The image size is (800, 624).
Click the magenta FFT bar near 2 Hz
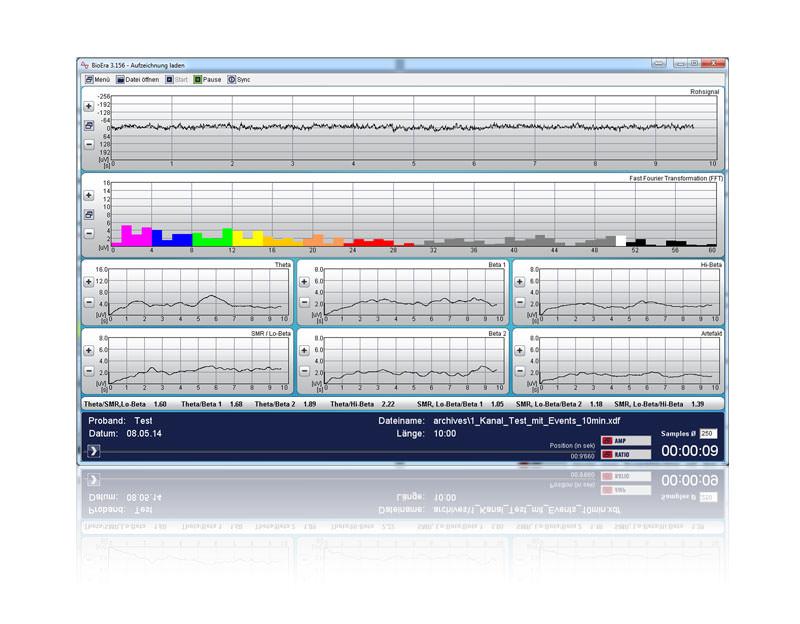127,235
